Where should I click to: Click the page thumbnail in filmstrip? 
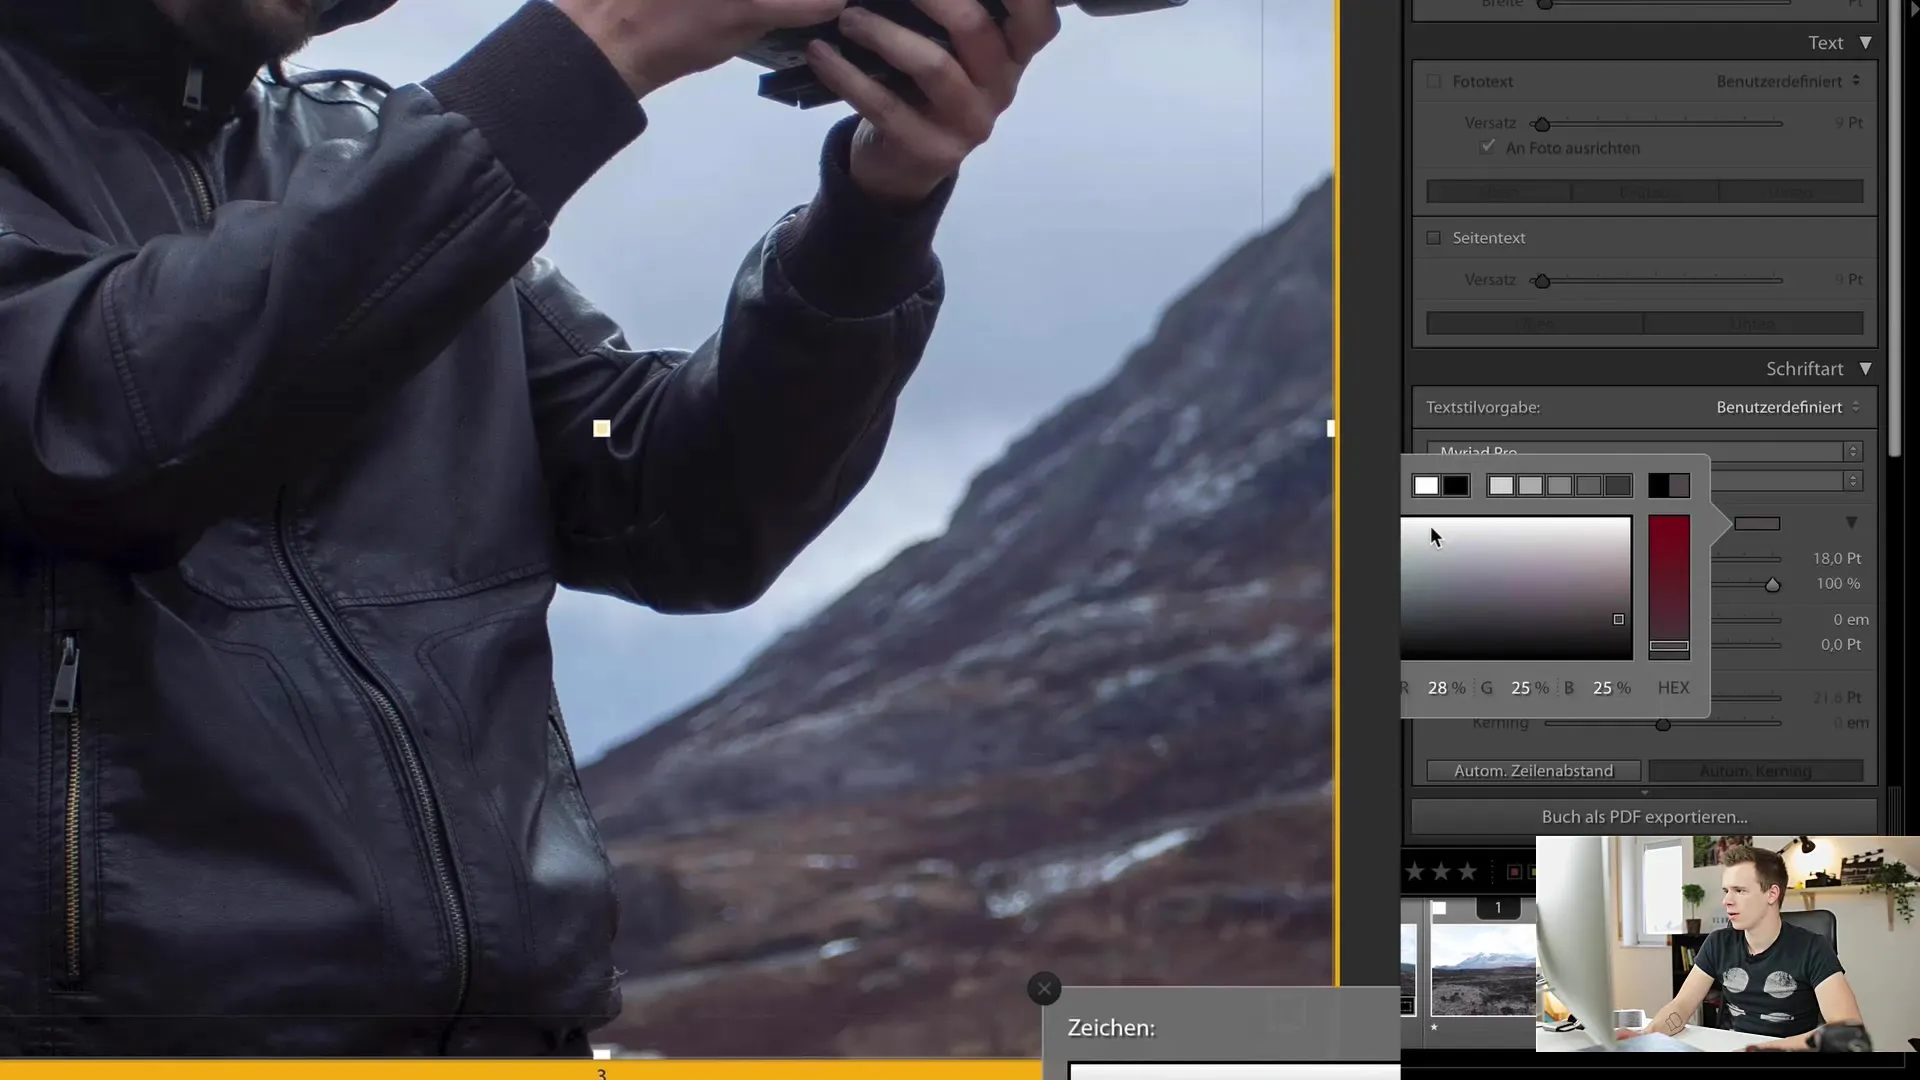[x=1484, y=969]
